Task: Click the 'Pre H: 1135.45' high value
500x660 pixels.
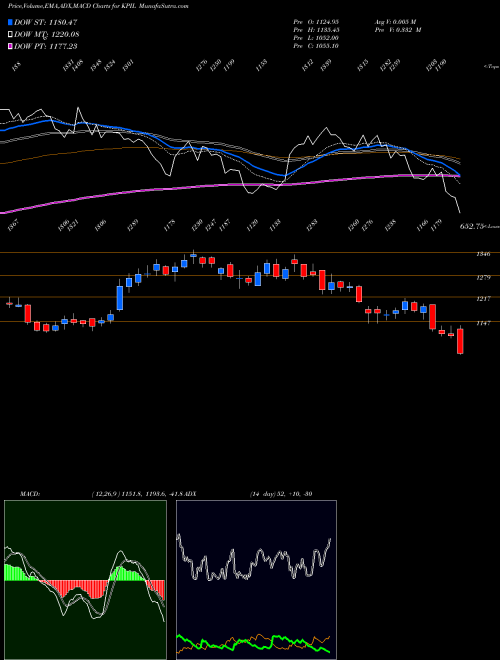Action: (x=316, y=30)
